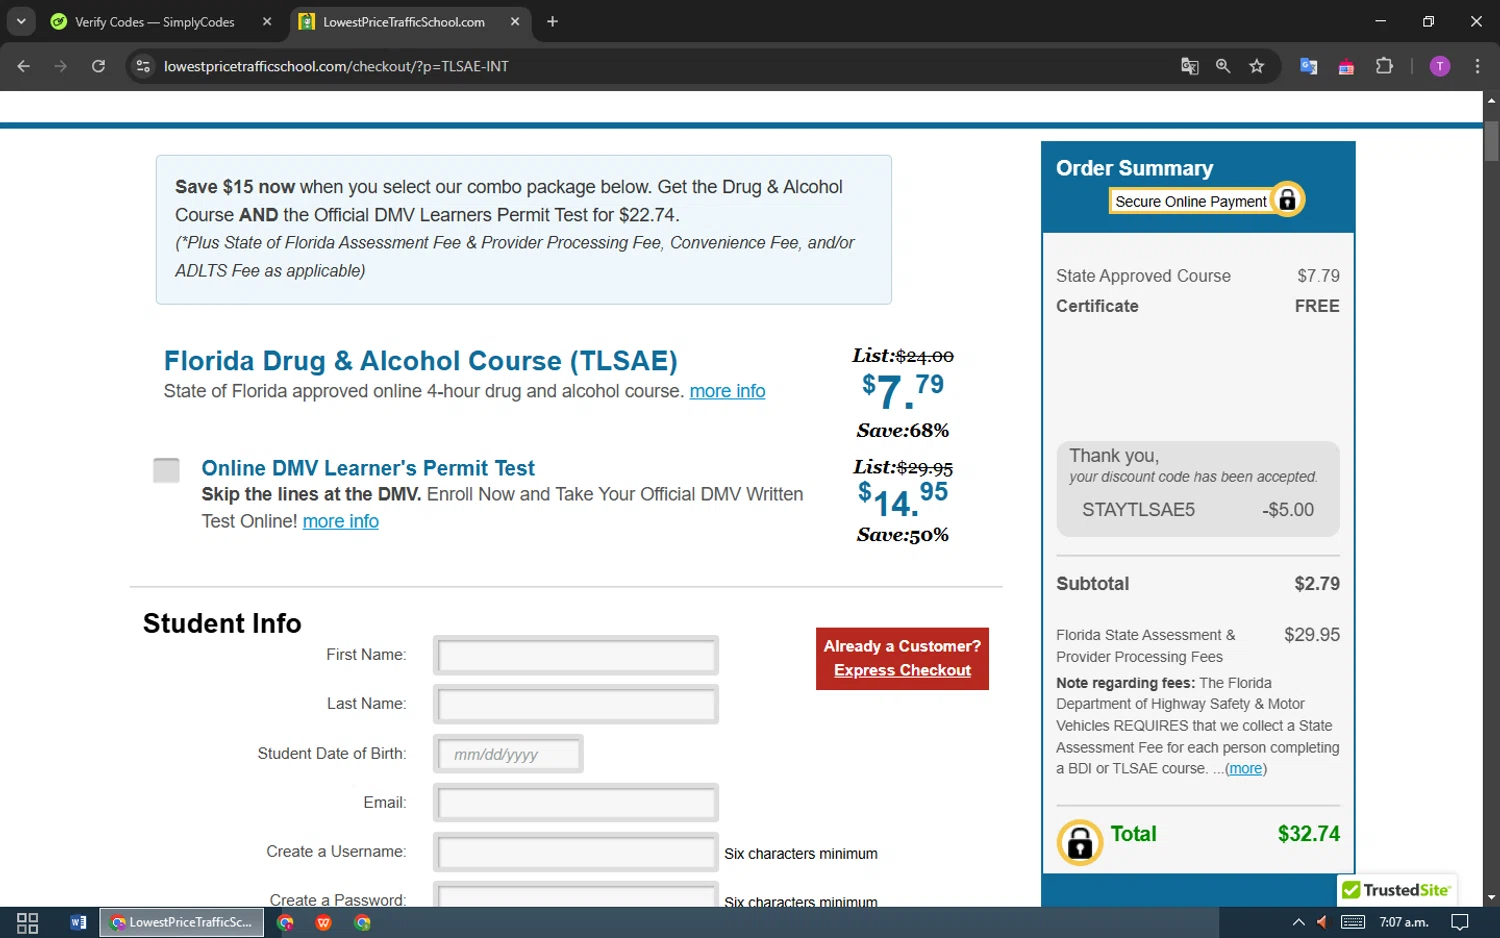Click the Student Date of Birth field

pos(508,754)
